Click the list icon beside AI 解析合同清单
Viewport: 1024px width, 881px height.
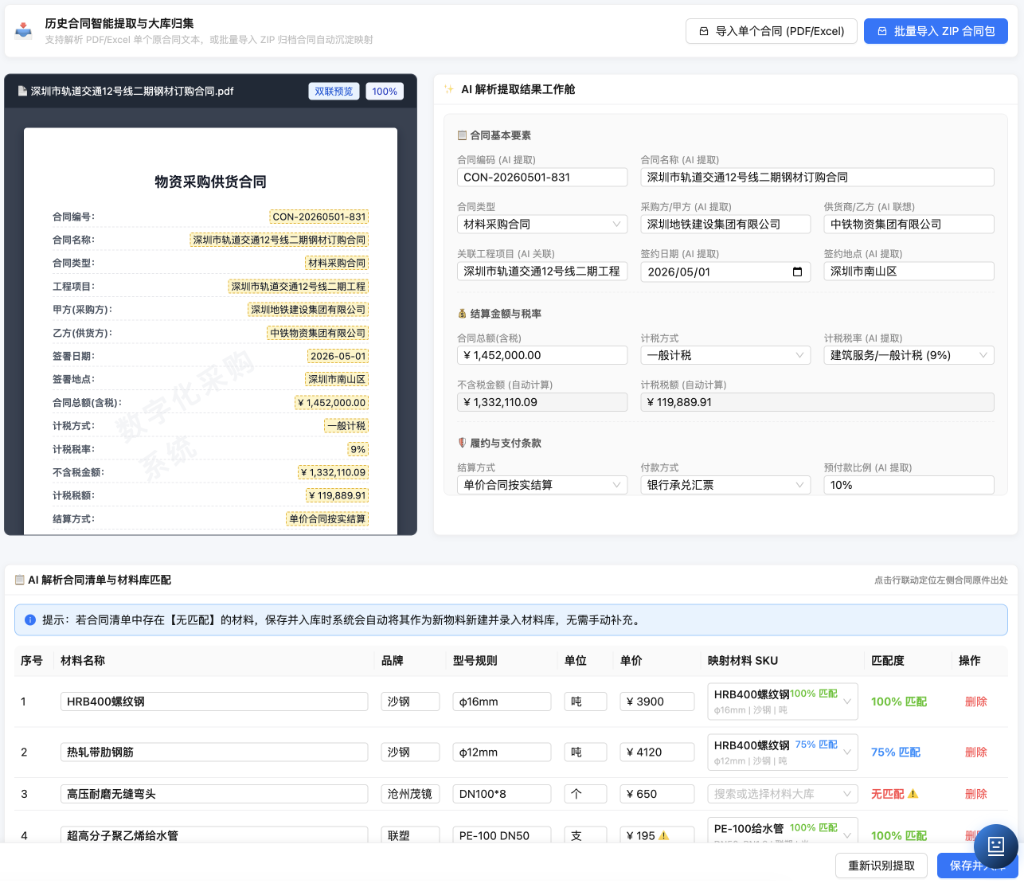pyautogui.click(x=20, y=580)
